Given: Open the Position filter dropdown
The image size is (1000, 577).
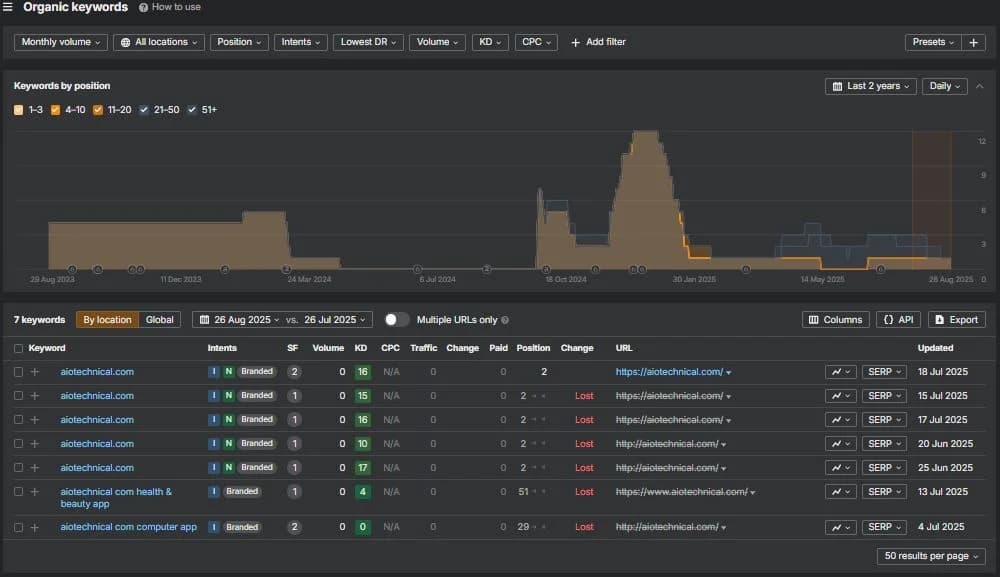Looking at the screenshot, I should [x=239, y=42].
